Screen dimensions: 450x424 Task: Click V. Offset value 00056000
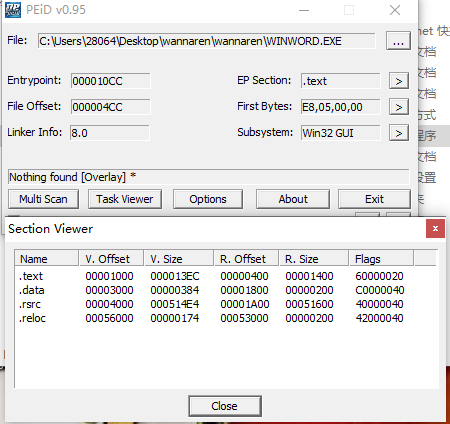pyautogui.click(x=109, y=318)
